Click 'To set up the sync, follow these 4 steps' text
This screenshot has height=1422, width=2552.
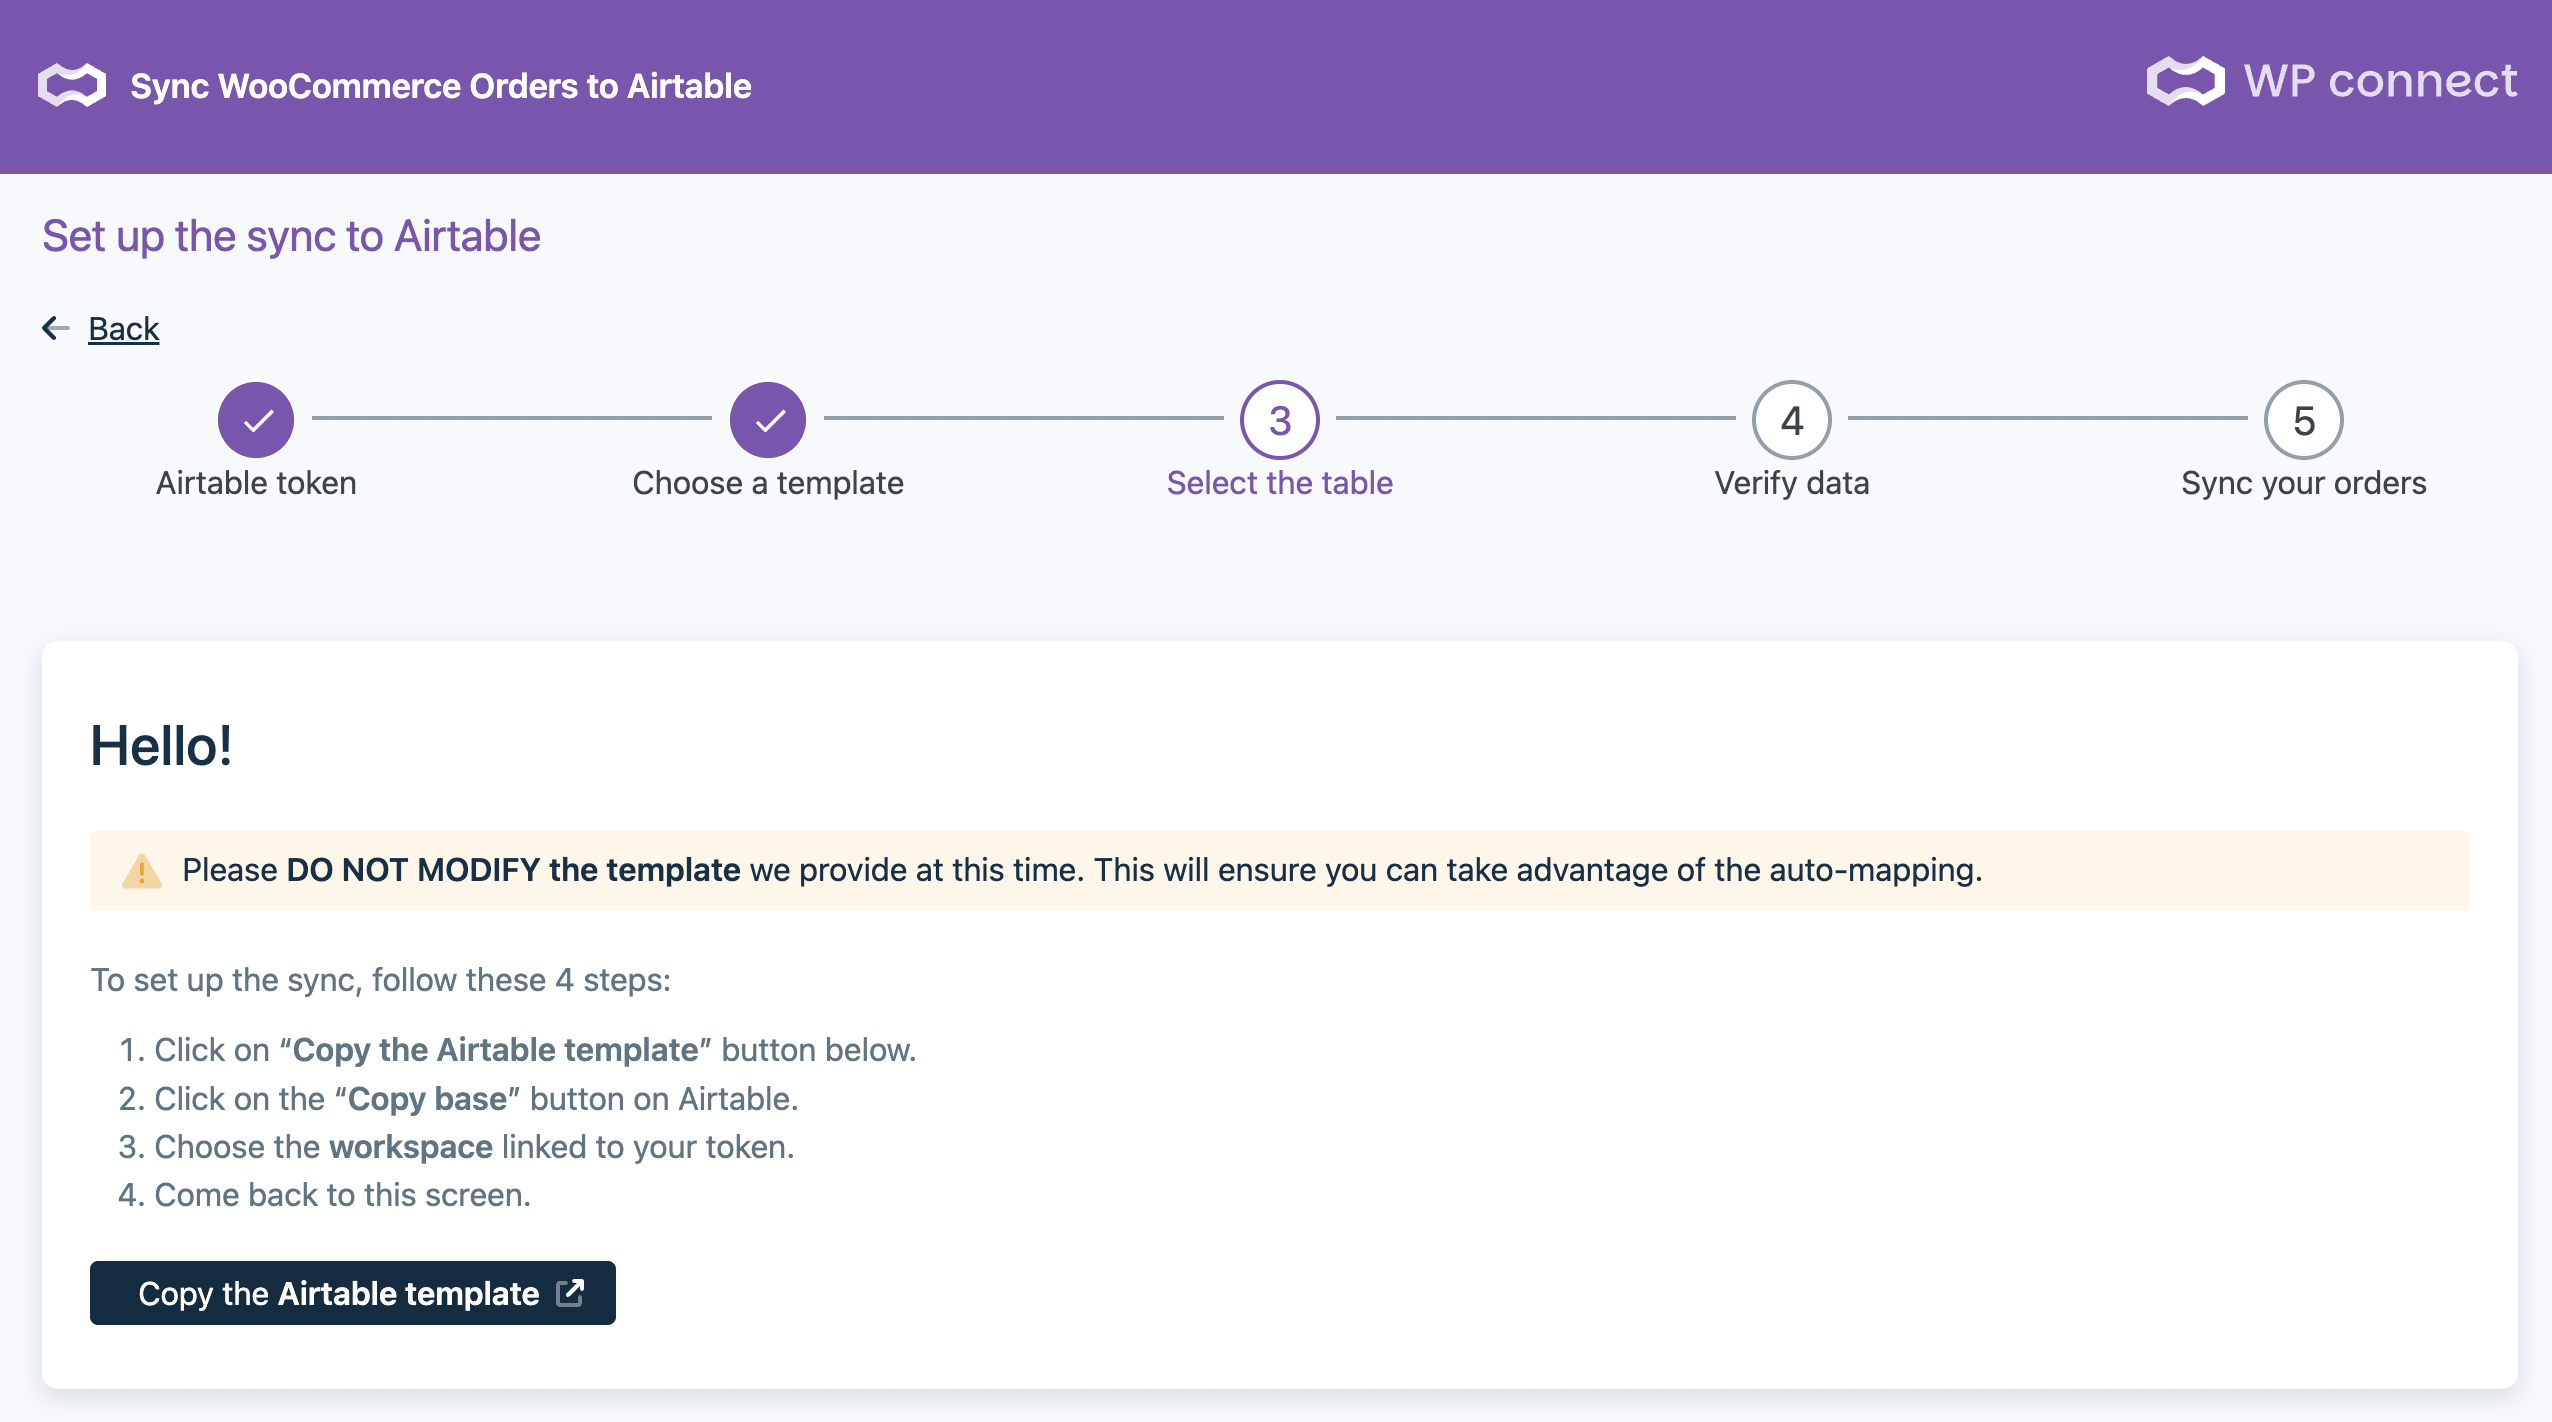pos(381,980)
